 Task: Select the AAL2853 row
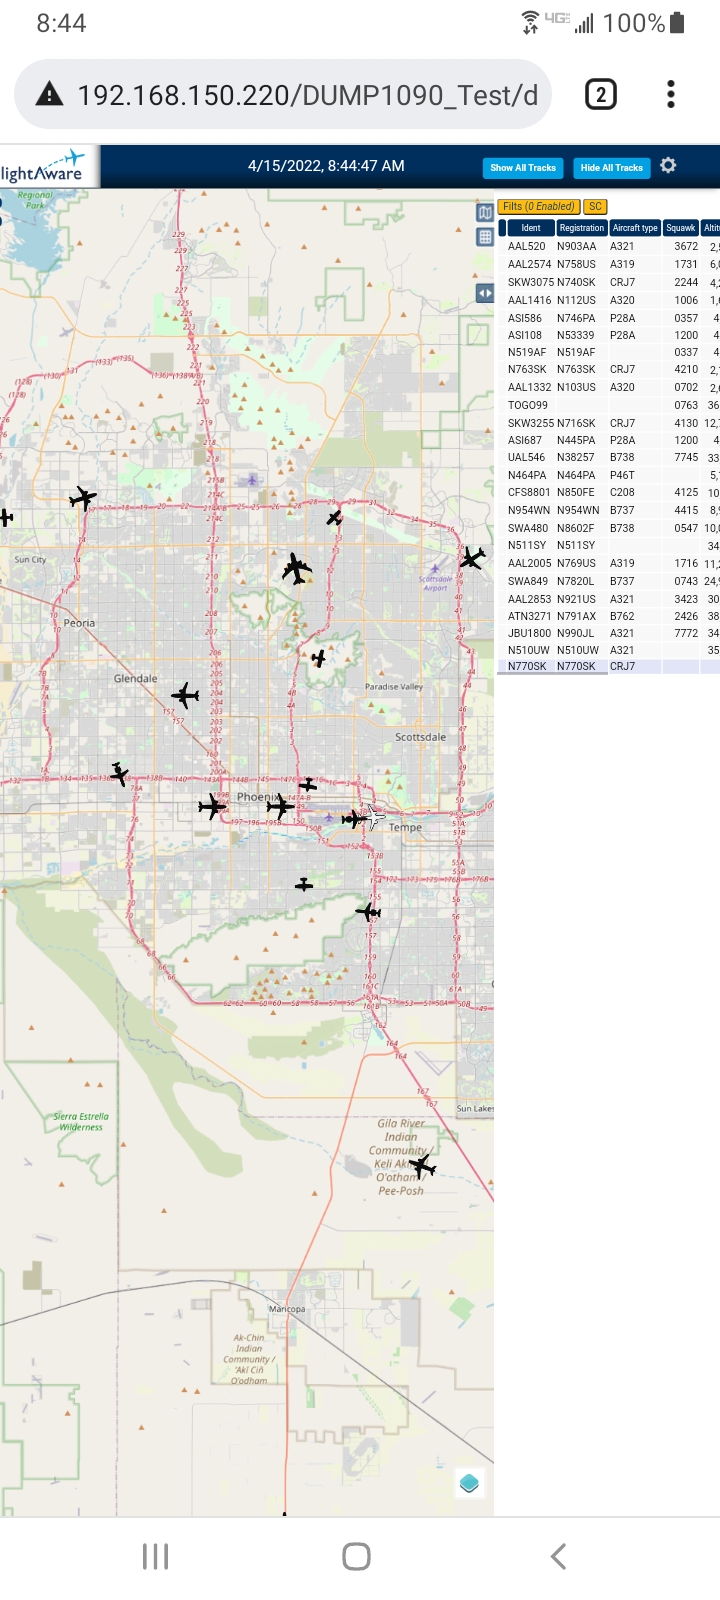pyautogui.click(x=608, y=599)
